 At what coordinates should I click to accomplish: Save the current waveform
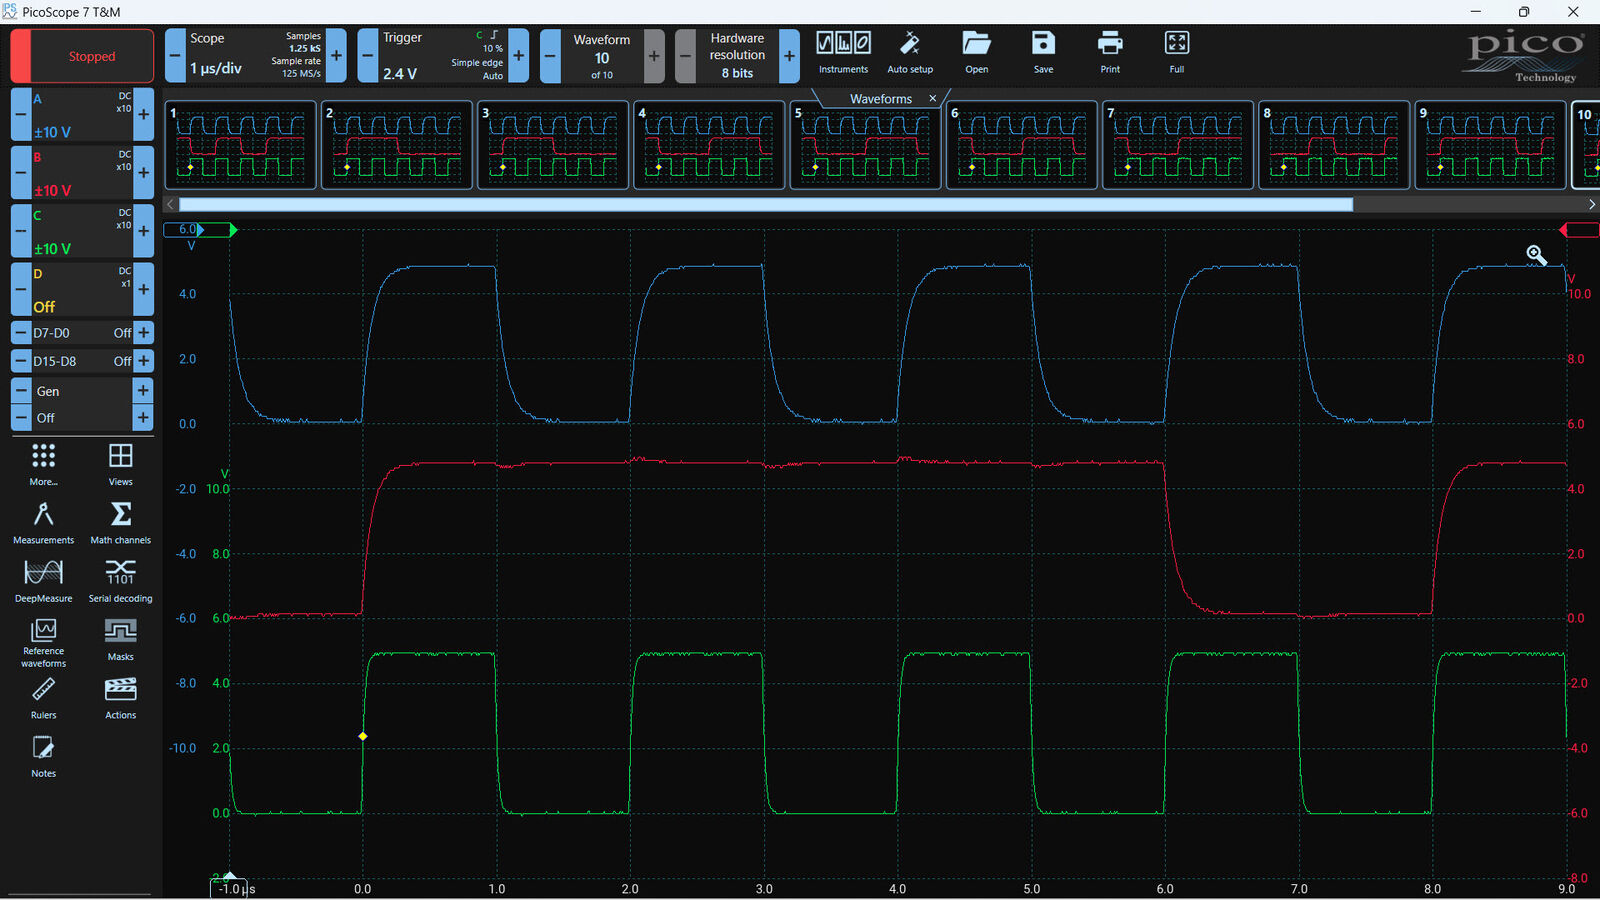click(1043, 54)
